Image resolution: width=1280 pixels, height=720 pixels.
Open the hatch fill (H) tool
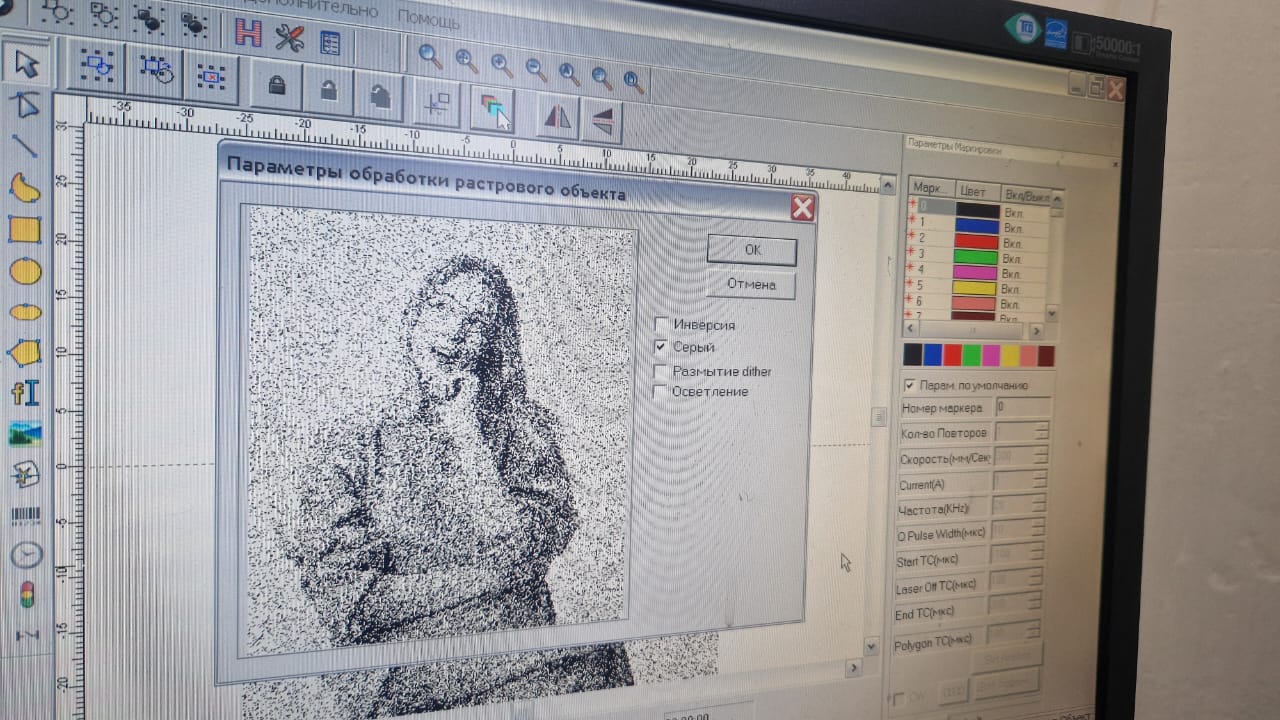tap(247, 33)
